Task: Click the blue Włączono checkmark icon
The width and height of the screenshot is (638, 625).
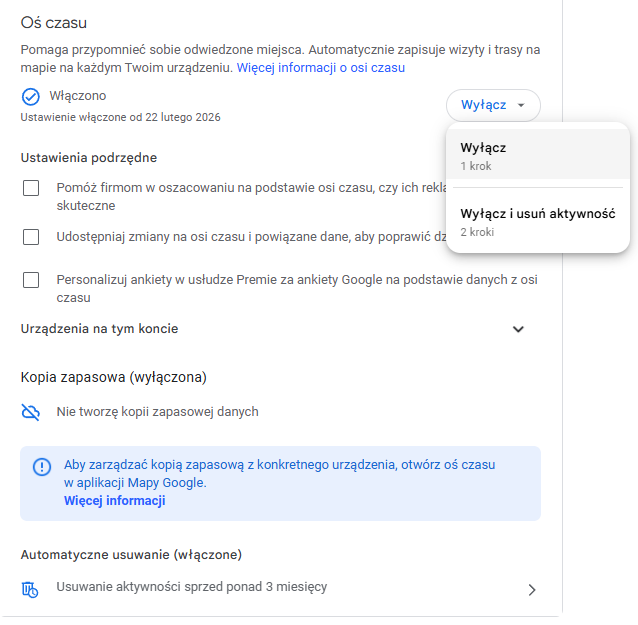Action: tap(30, 97)
